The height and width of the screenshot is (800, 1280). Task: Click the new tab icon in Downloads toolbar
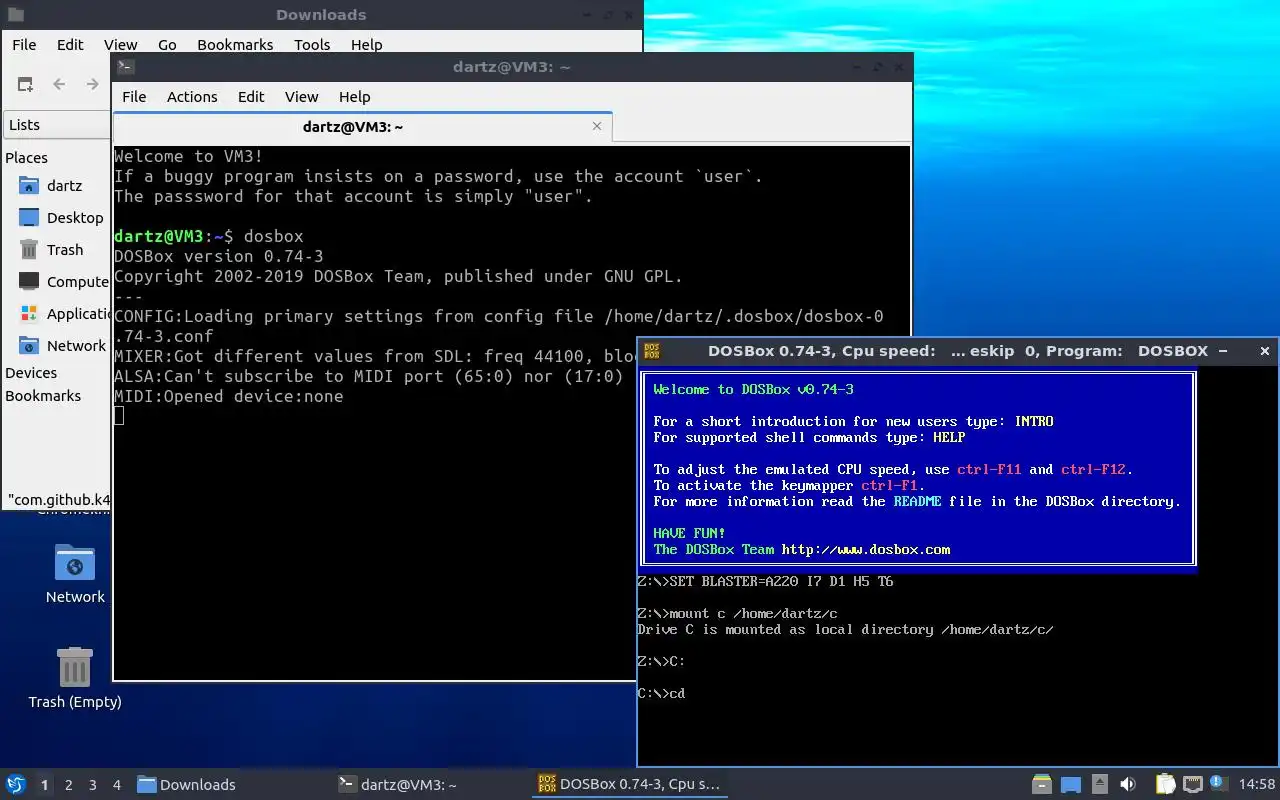click(26, 84)
